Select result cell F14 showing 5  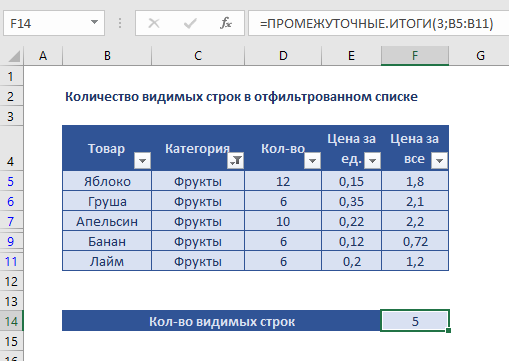(x=415, y=321)
